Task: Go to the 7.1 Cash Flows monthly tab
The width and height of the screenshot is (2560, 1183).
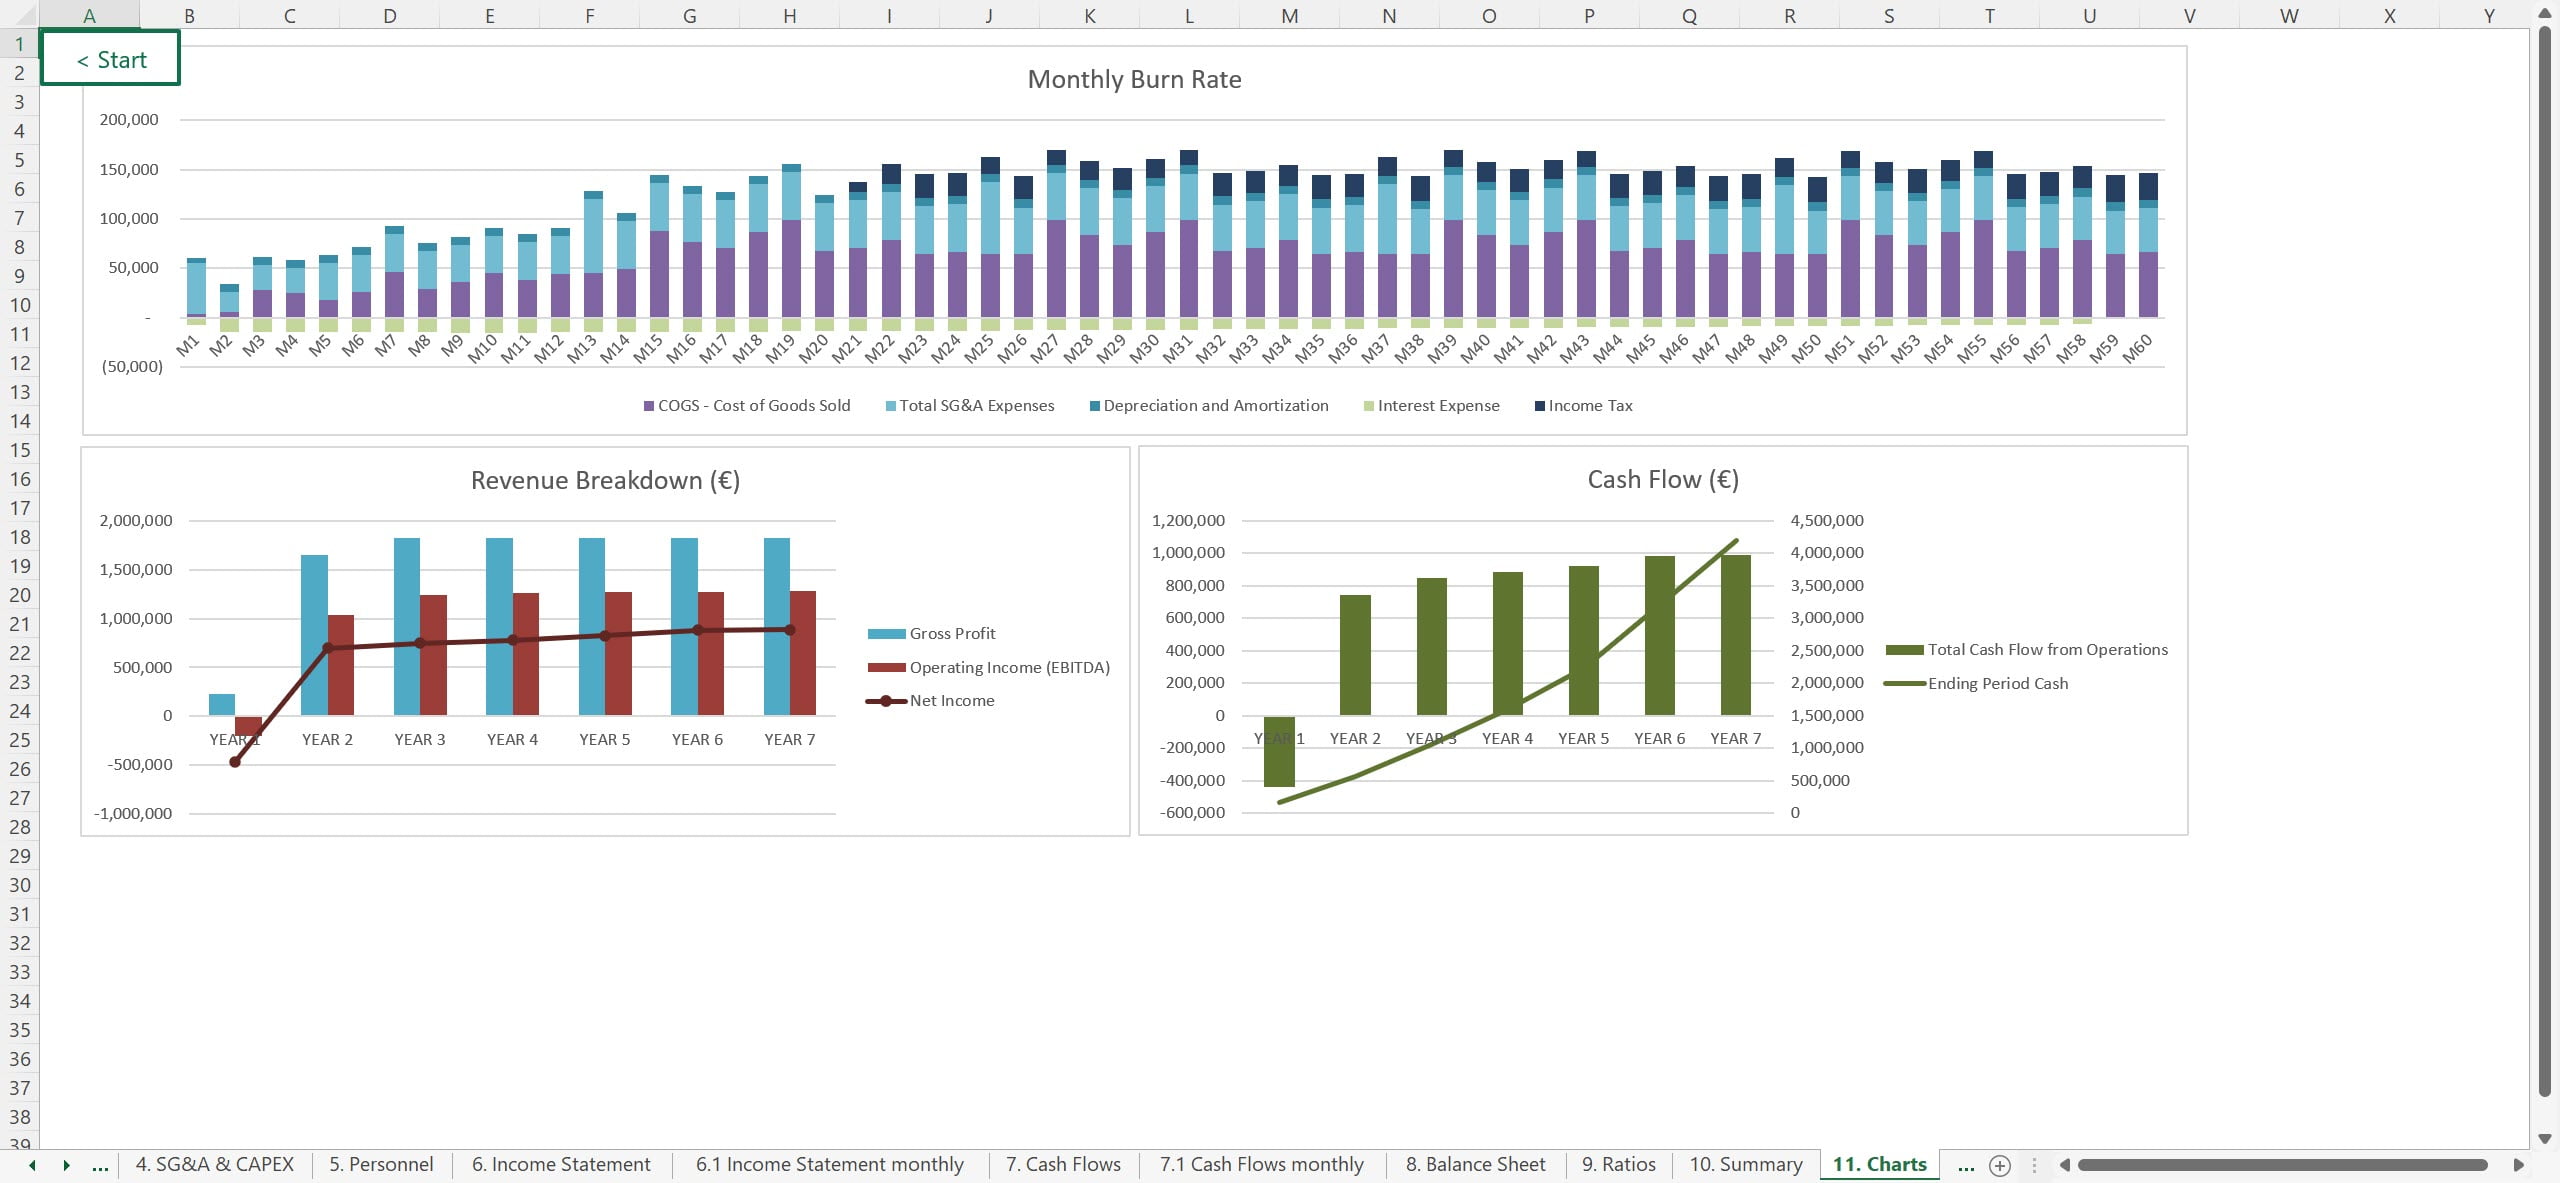Action: coord(1261,1165)
